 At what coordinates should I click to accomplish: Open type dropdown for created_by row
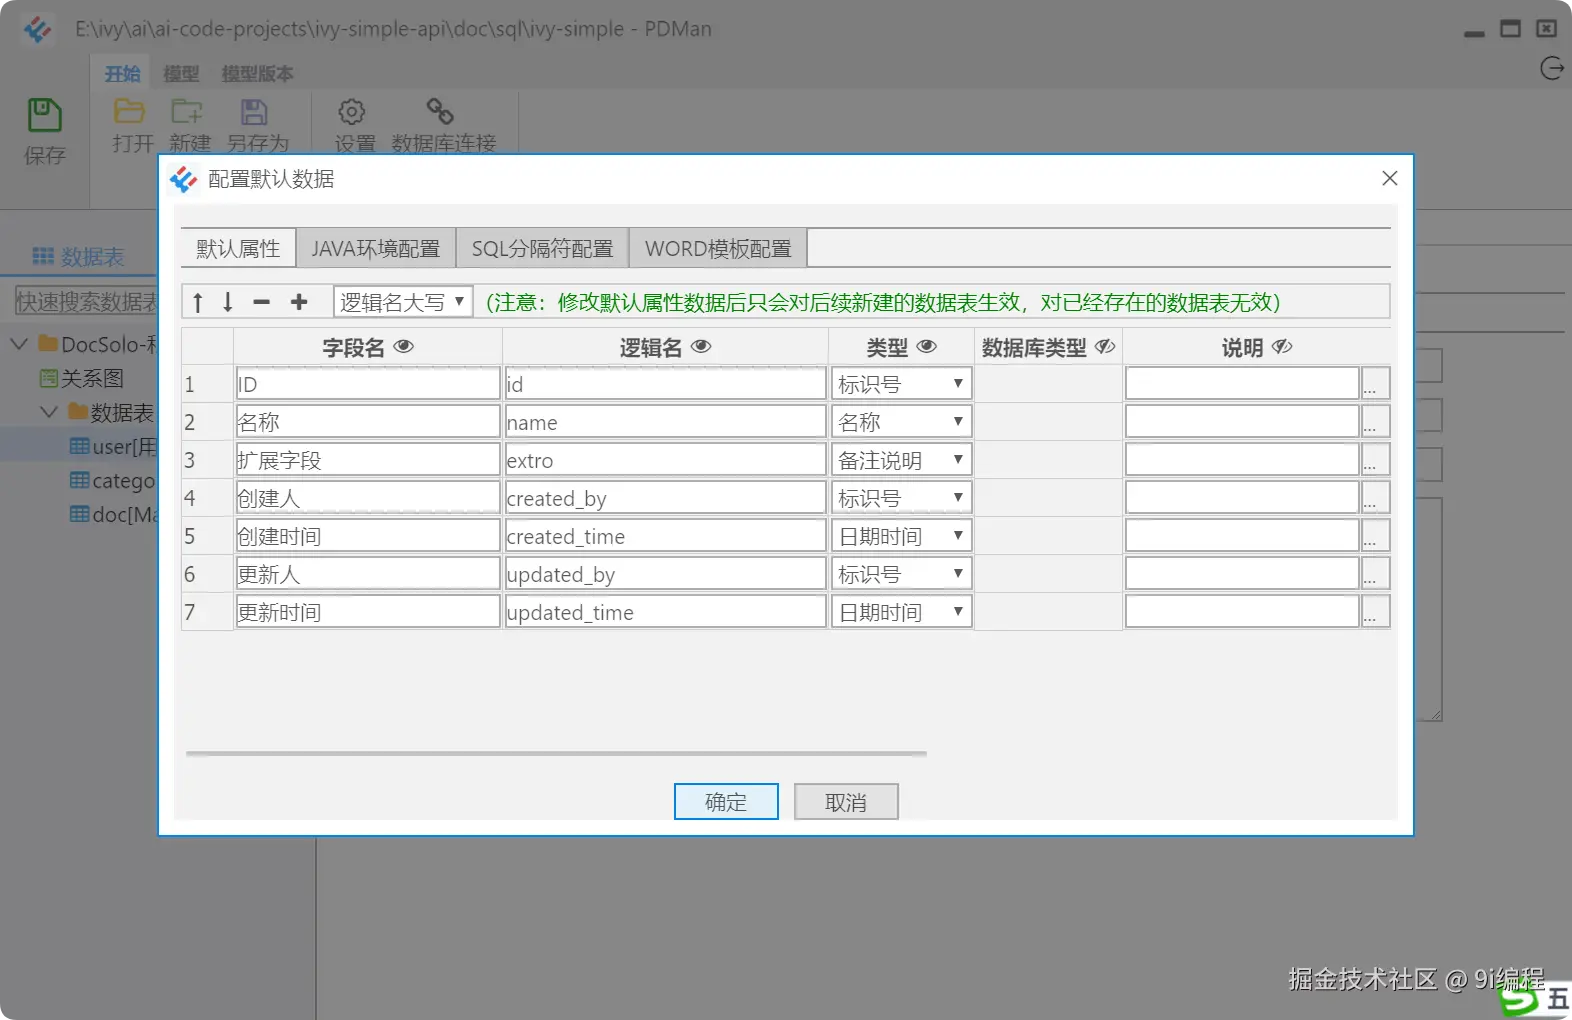coord(901,498)
